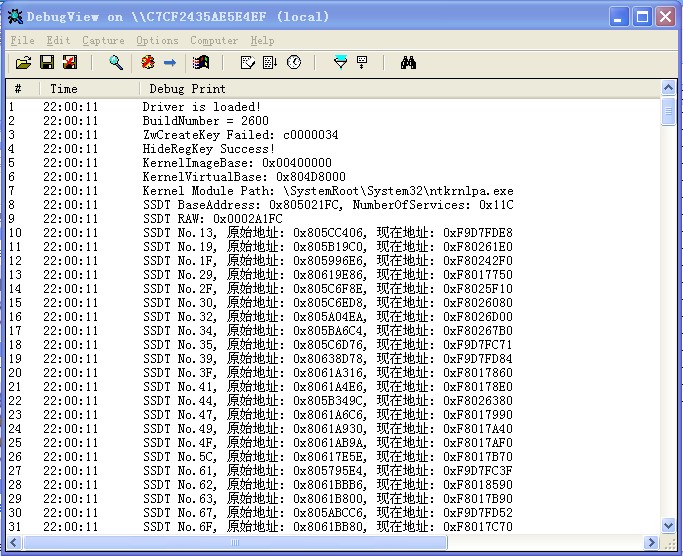Toggle the Autoscroll toolbar icon
The image size is (683, 556).
270,63
